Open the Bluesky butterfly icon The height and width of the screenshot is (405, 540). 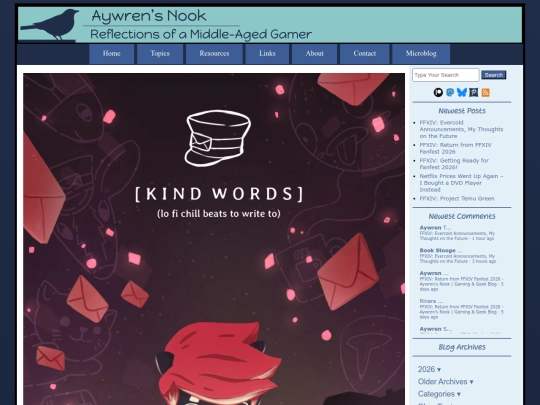pyautogui.click(x=462, y=92)
